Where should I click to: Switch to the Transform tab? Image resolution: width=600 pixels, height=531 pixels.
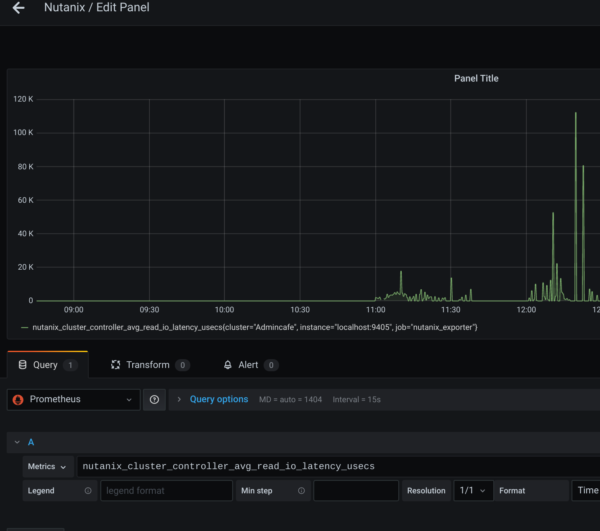[150, 365]
